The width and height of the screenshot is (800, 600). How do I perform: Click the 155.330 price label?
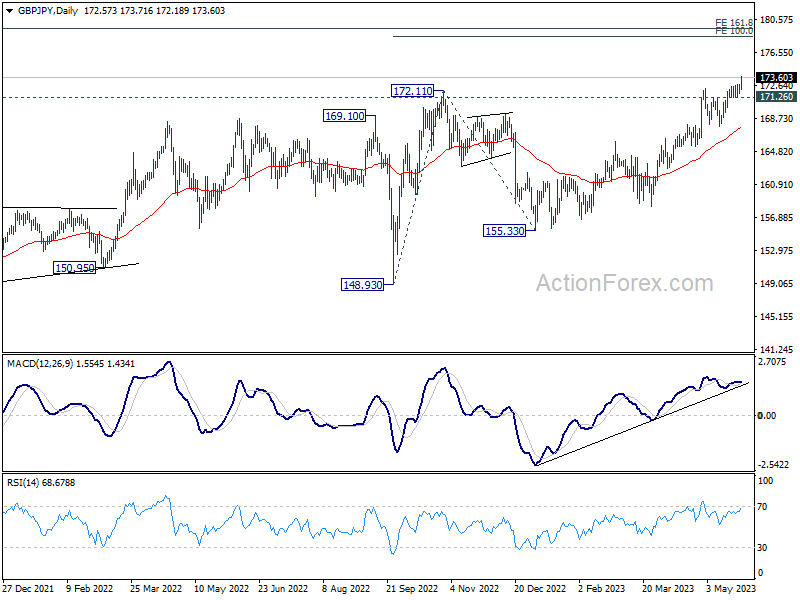505,231
